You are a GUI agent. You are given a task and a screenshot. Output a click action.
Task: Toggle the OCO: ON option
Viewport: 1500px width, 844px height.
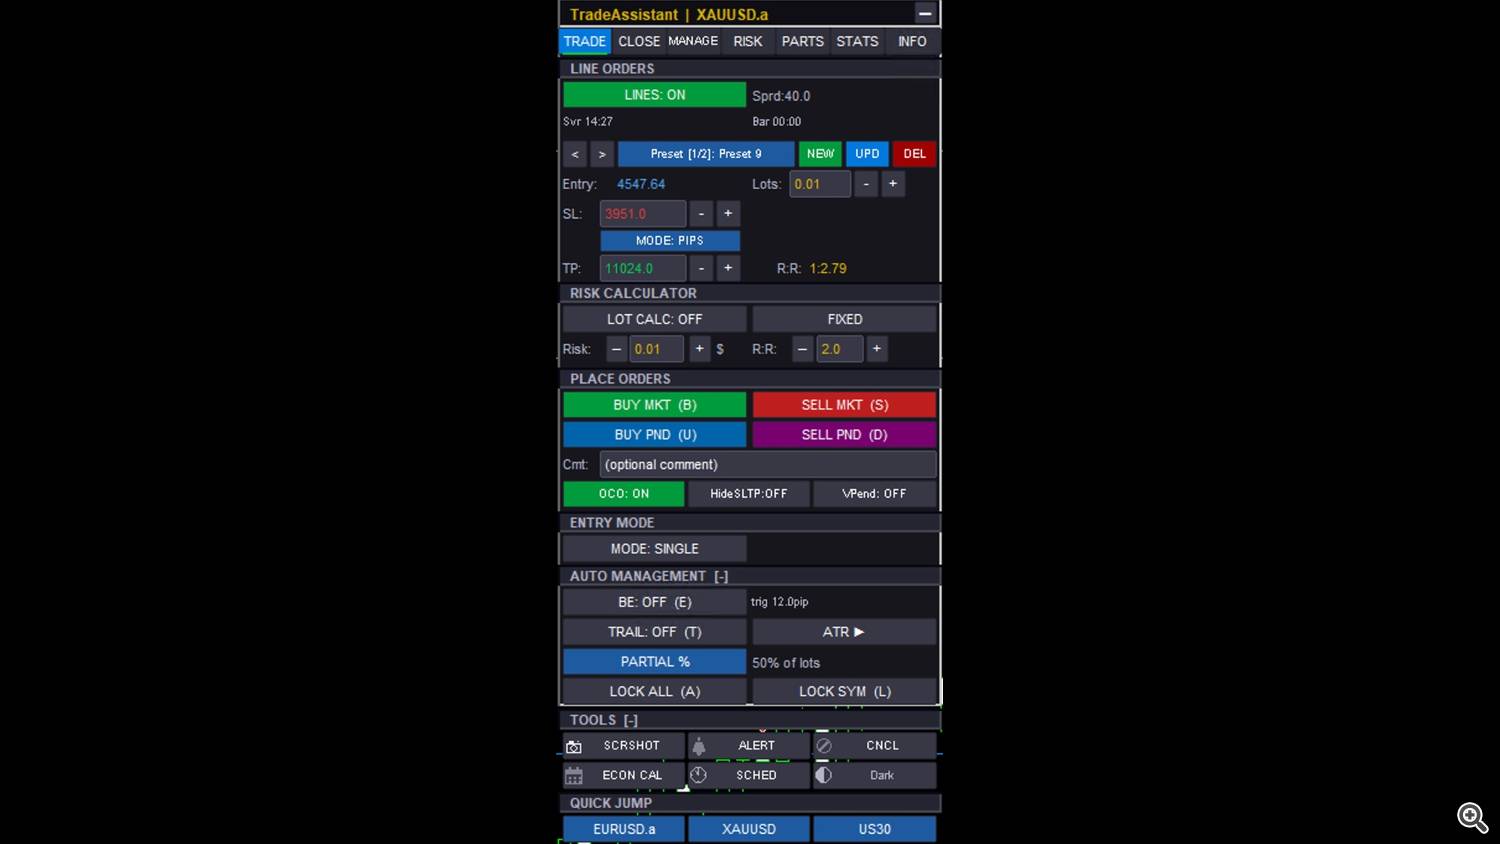point(623,494)
